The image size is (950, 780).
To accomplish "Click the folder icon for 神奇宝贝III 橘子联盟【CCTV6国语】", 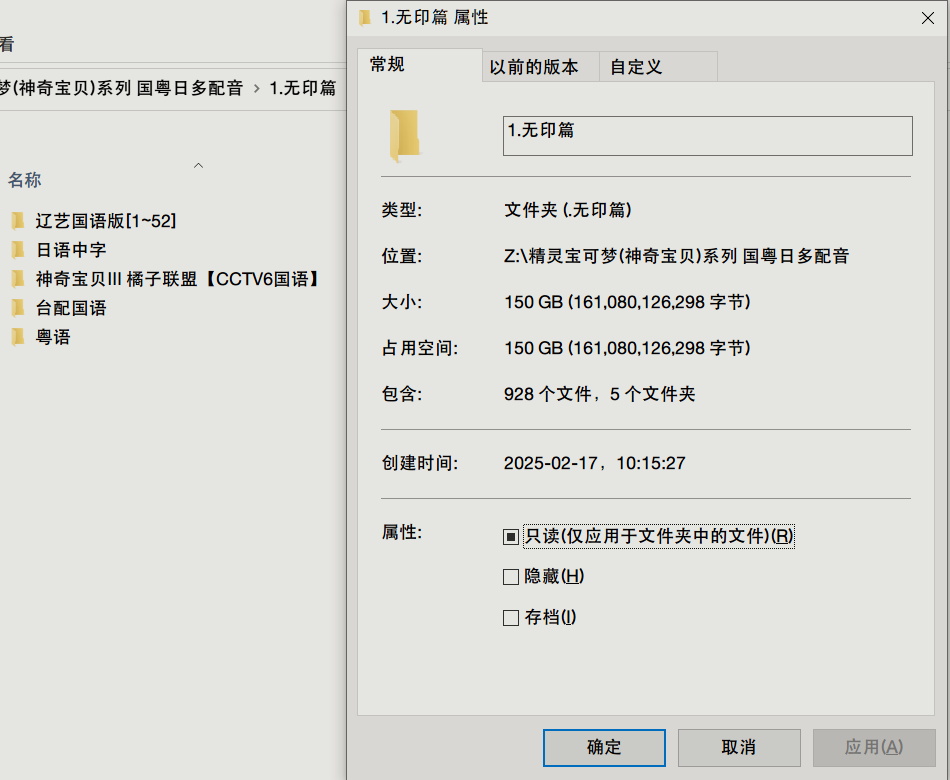I will (17, 278).
